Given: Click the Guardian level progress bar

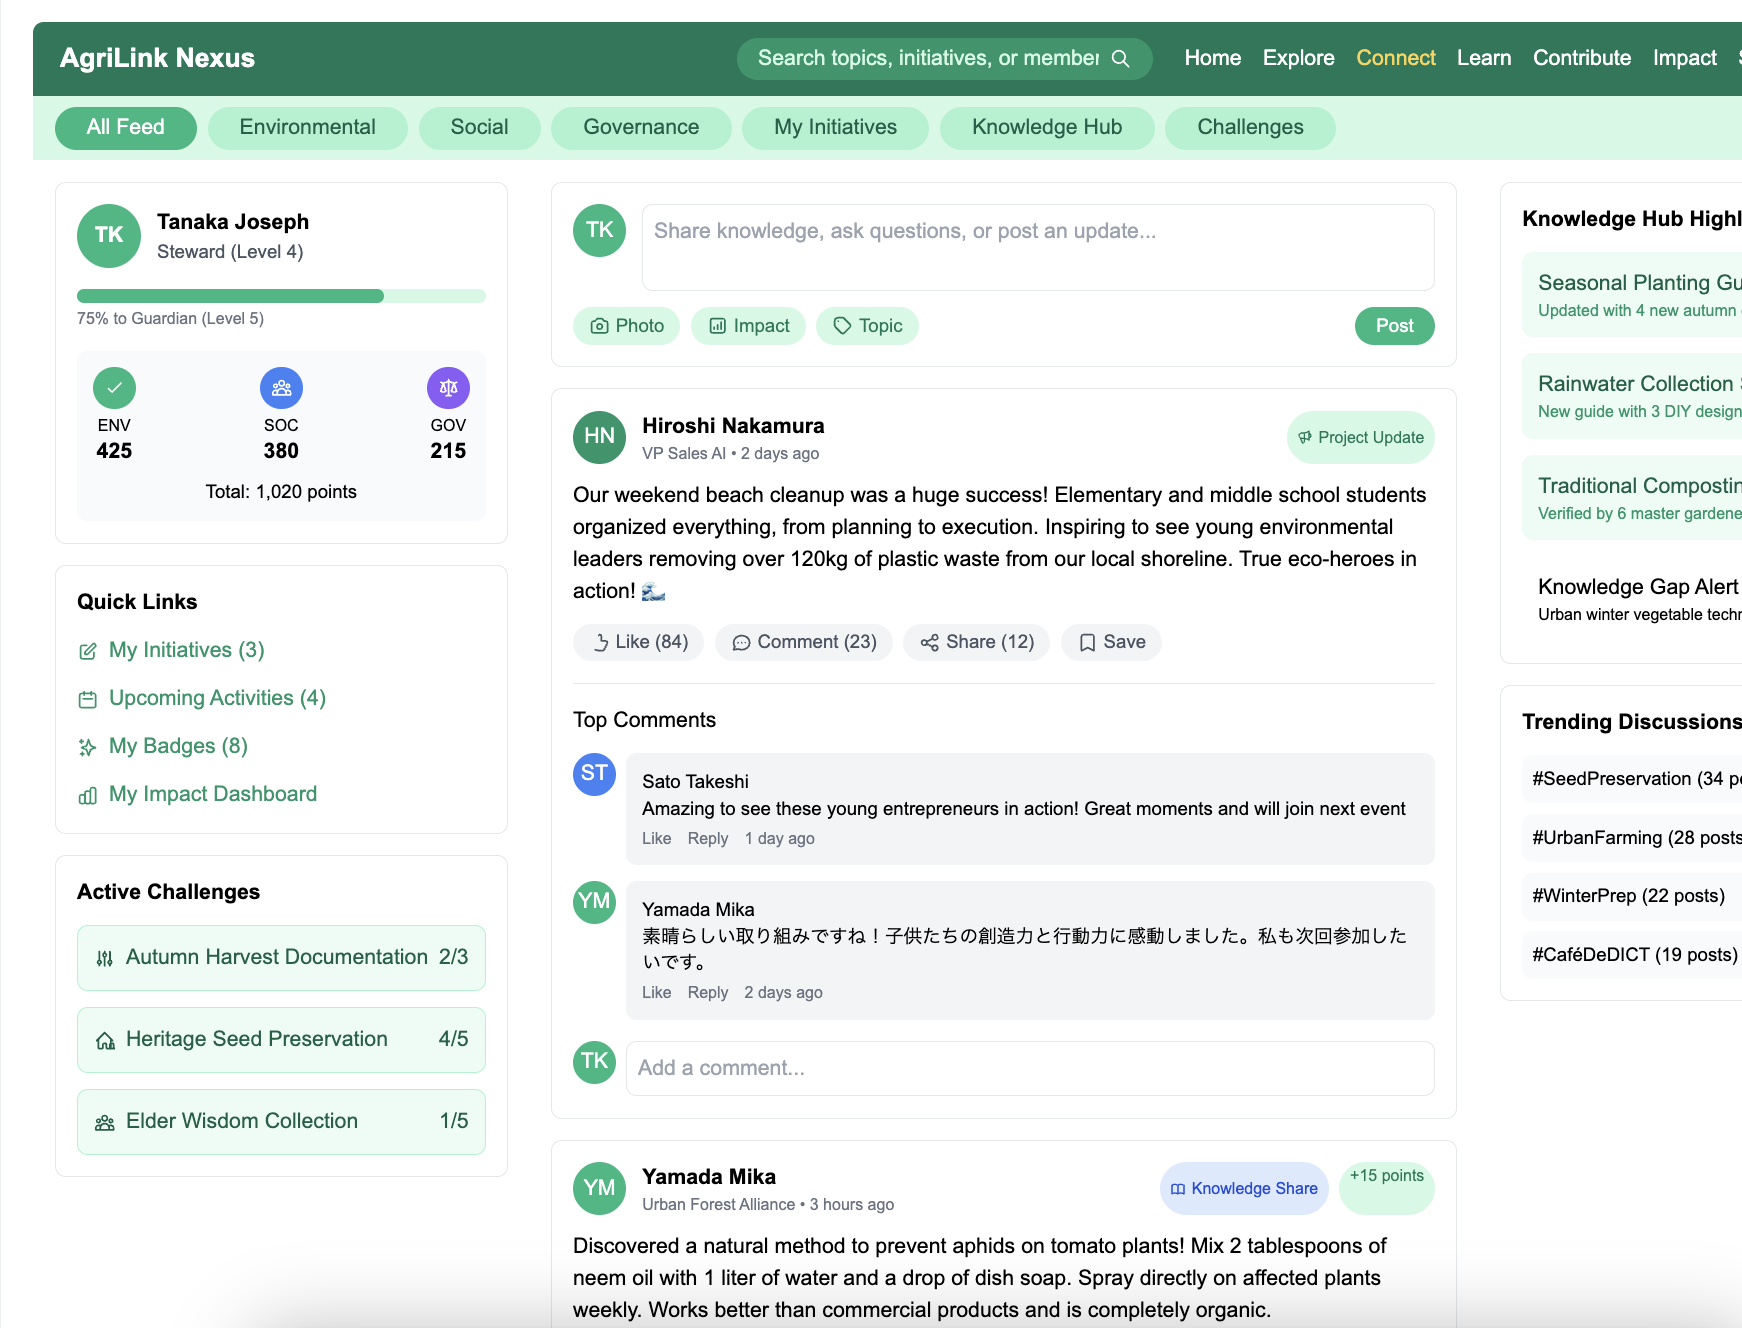Looking at the screenshot, I should click(x=281, y=296).
